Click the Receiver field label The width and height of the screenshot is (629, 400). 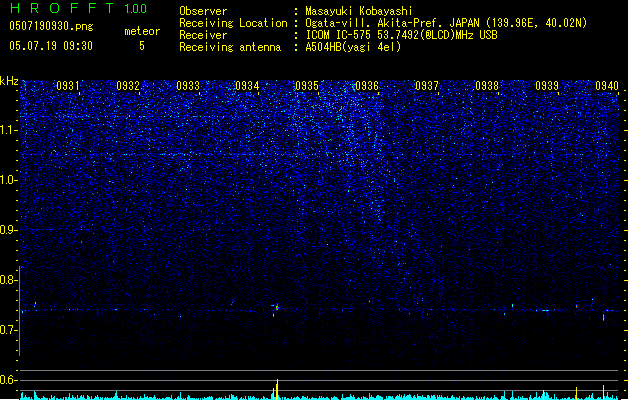click(203, 35)
